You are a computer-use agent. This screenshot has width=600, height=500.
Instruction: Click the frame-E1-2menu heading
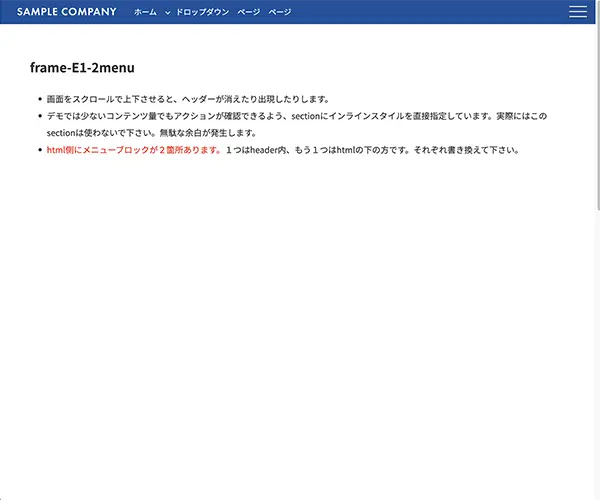[x=83, y=68]
